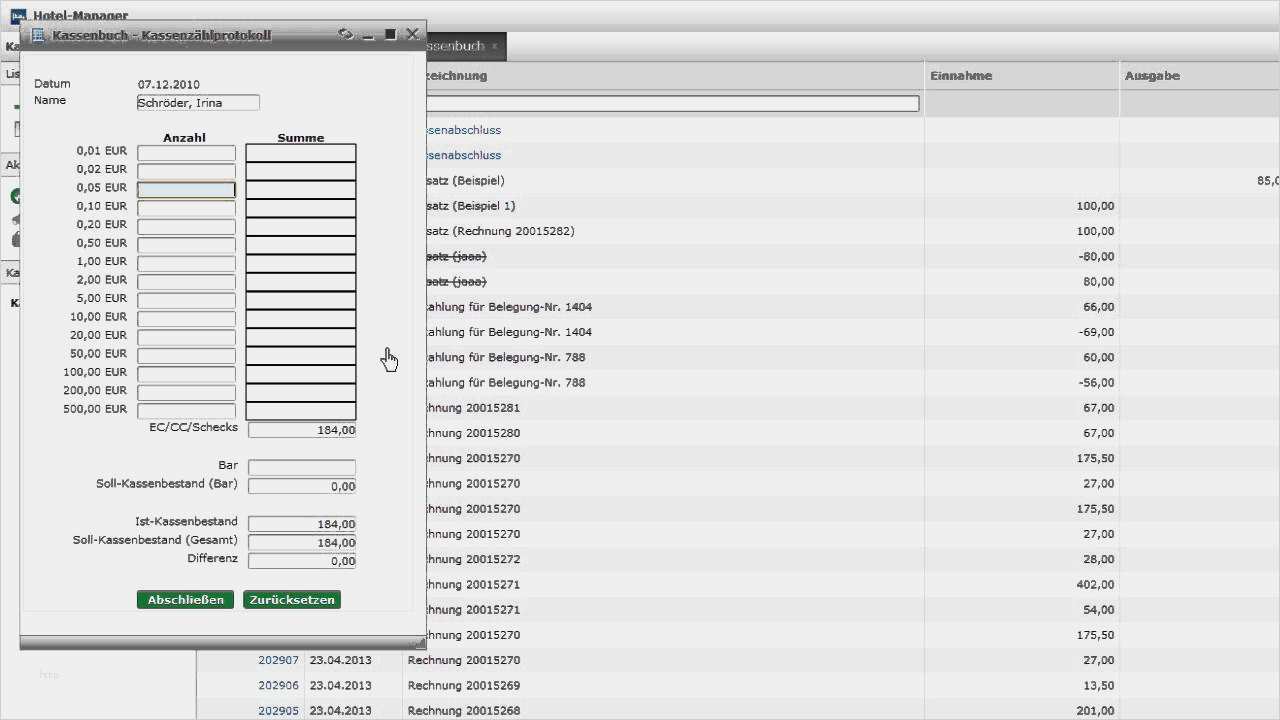Switch to the Kassenbuch tab
The height and width of the screenshot is (720, 1280).
455,46
